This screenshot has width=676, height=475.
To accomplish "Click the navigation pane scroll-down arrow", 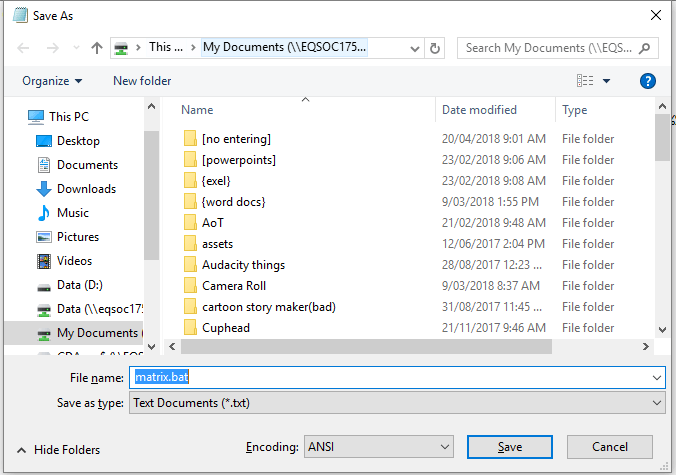I will (x=151, y=347).
